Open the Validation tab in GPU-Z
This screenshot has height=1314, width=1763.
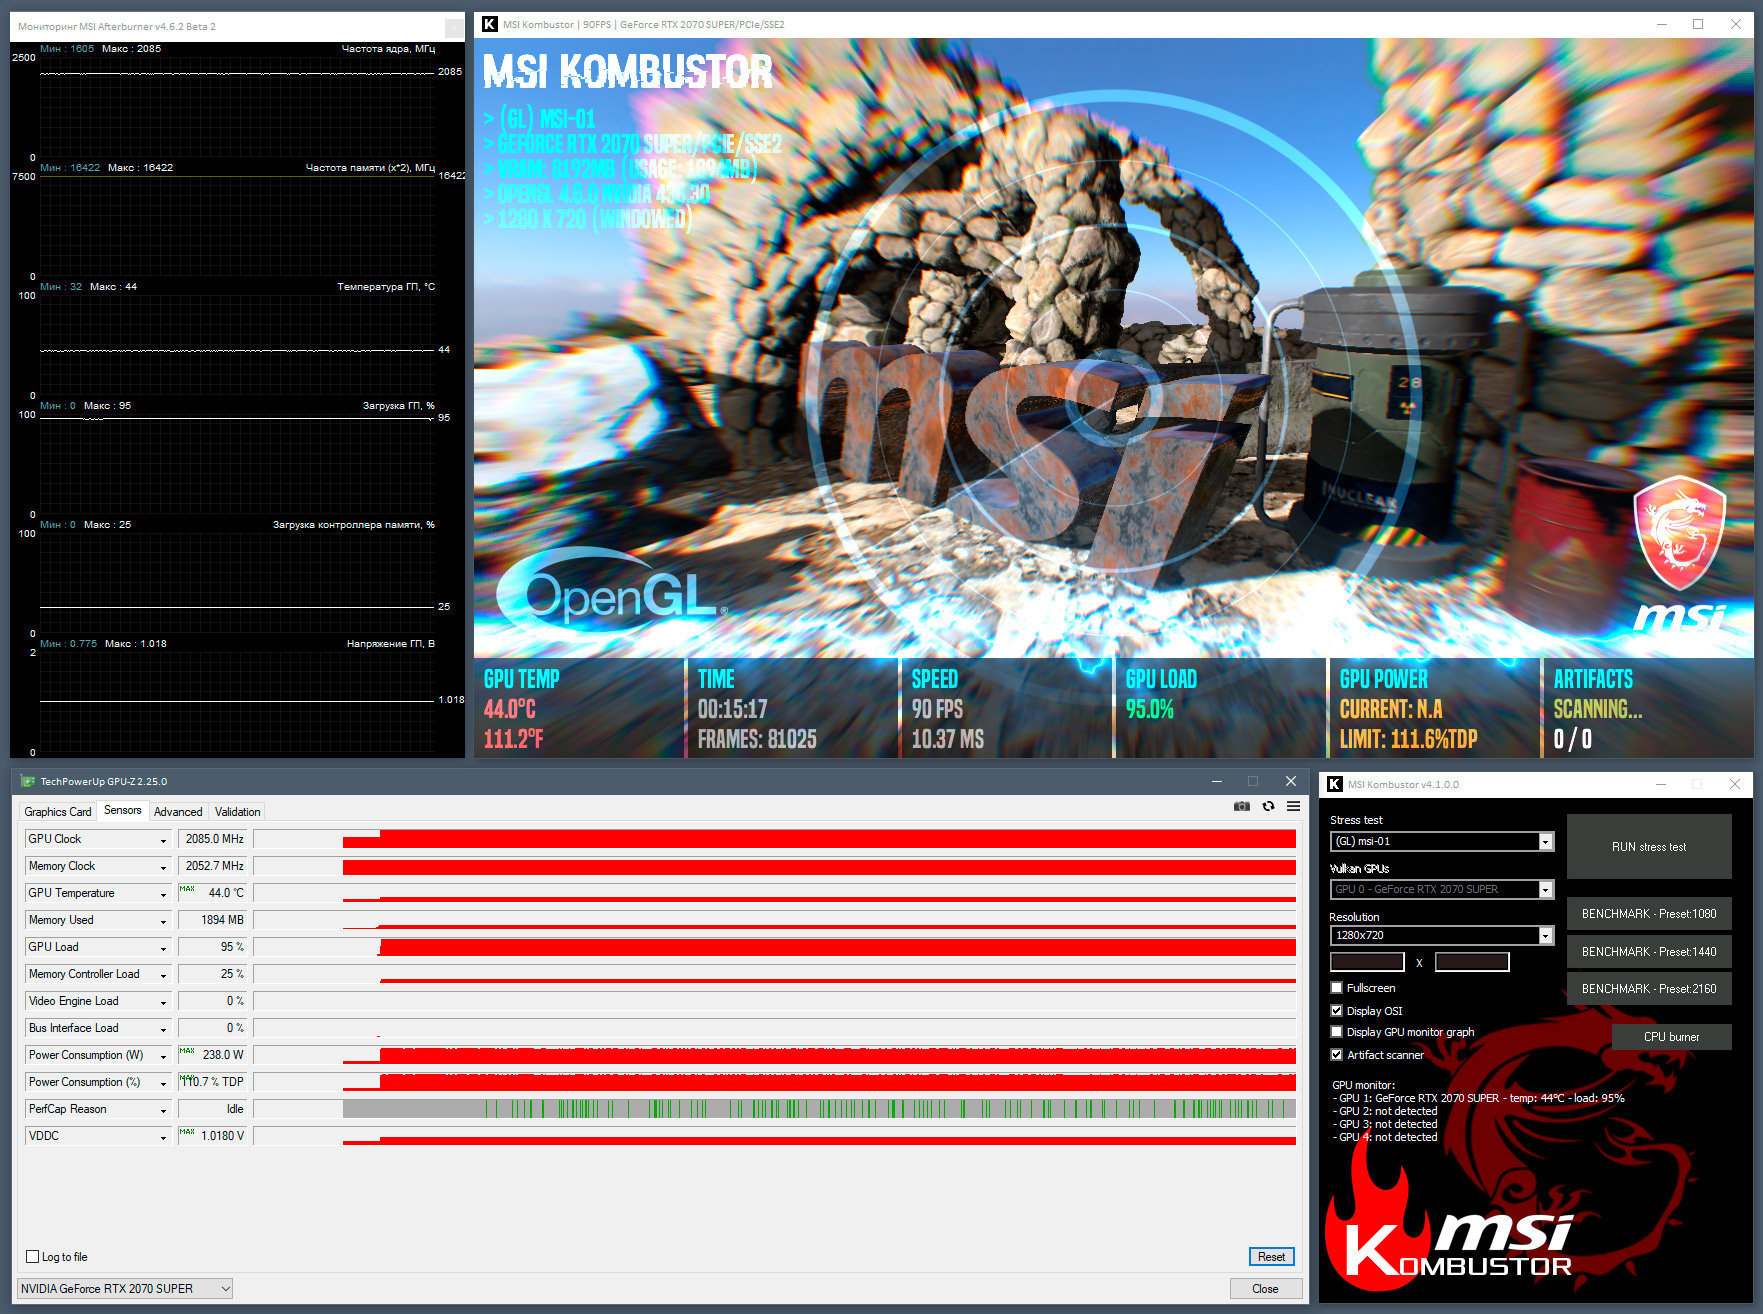pyautogui.click(x=238, y=812)
